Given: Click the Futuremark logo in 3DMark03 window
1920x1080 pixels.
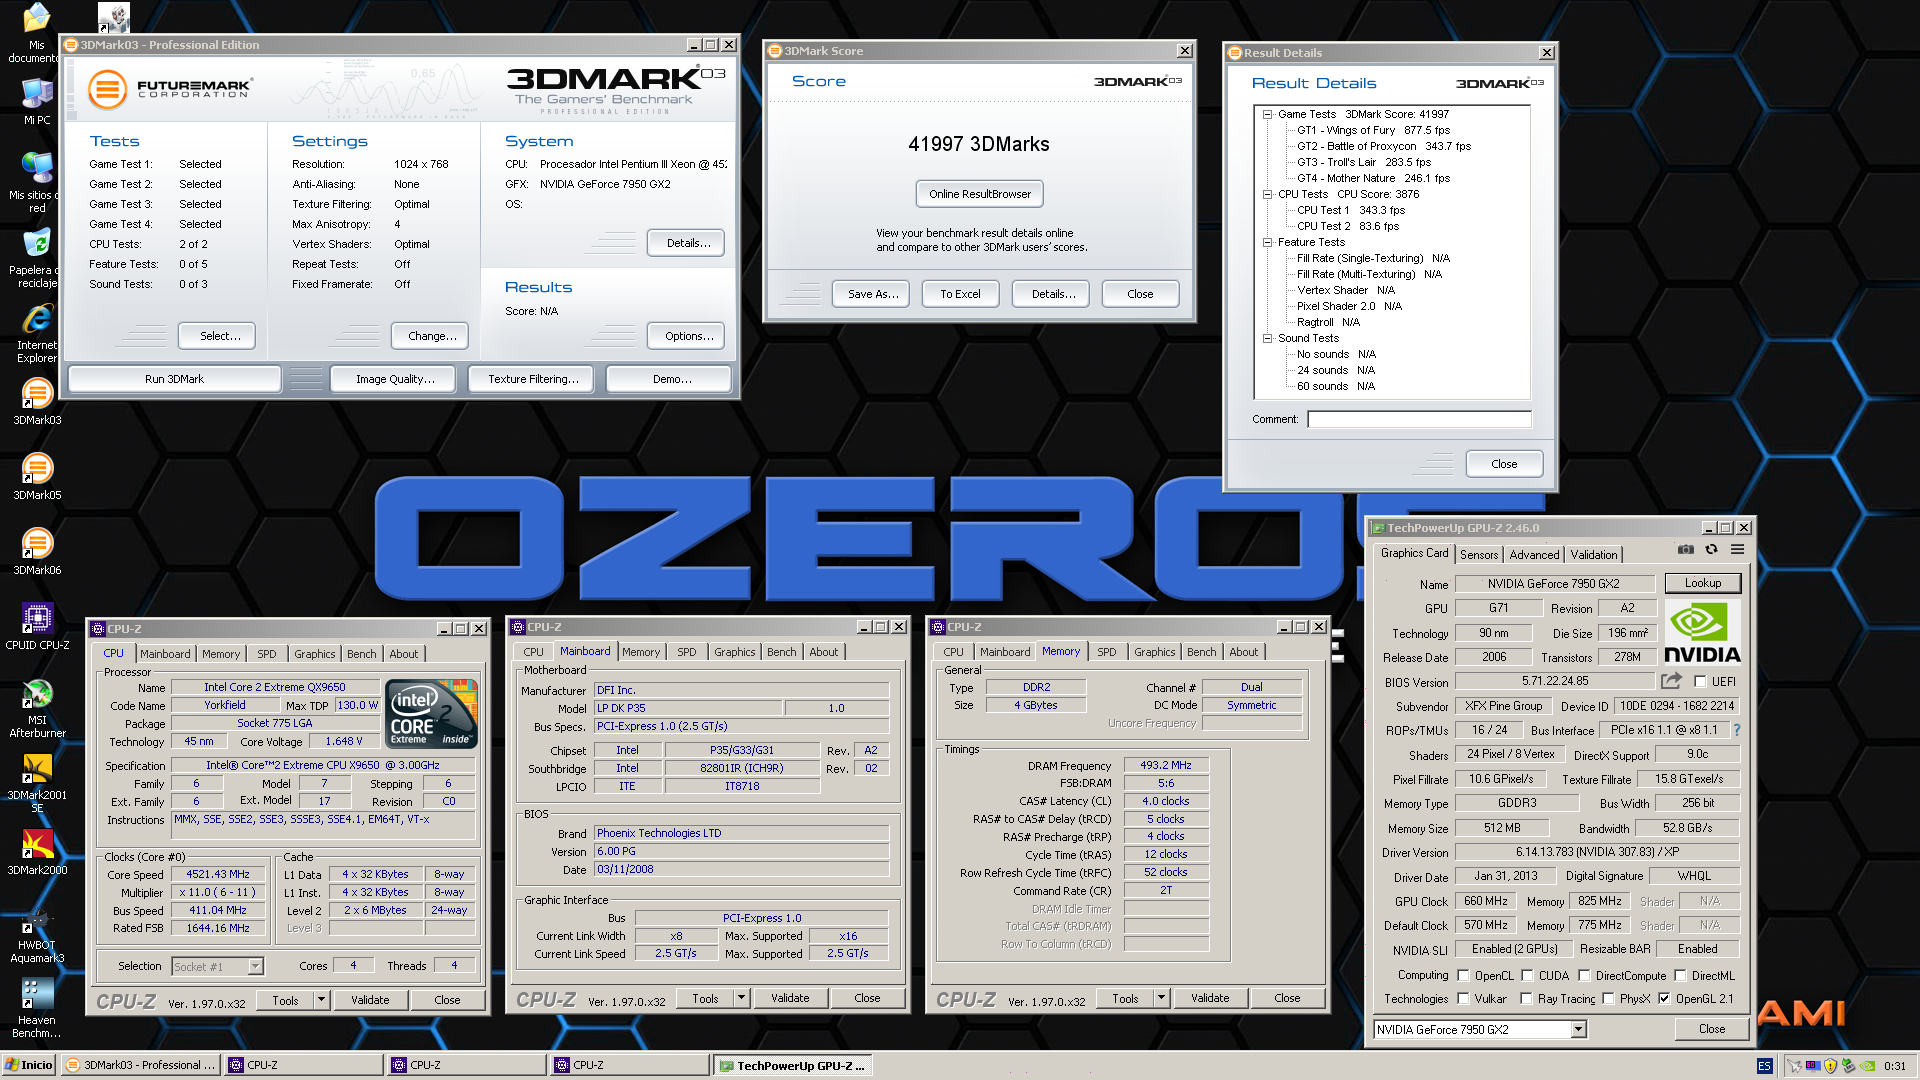Looking at the screenshot, I should point(169,89).
